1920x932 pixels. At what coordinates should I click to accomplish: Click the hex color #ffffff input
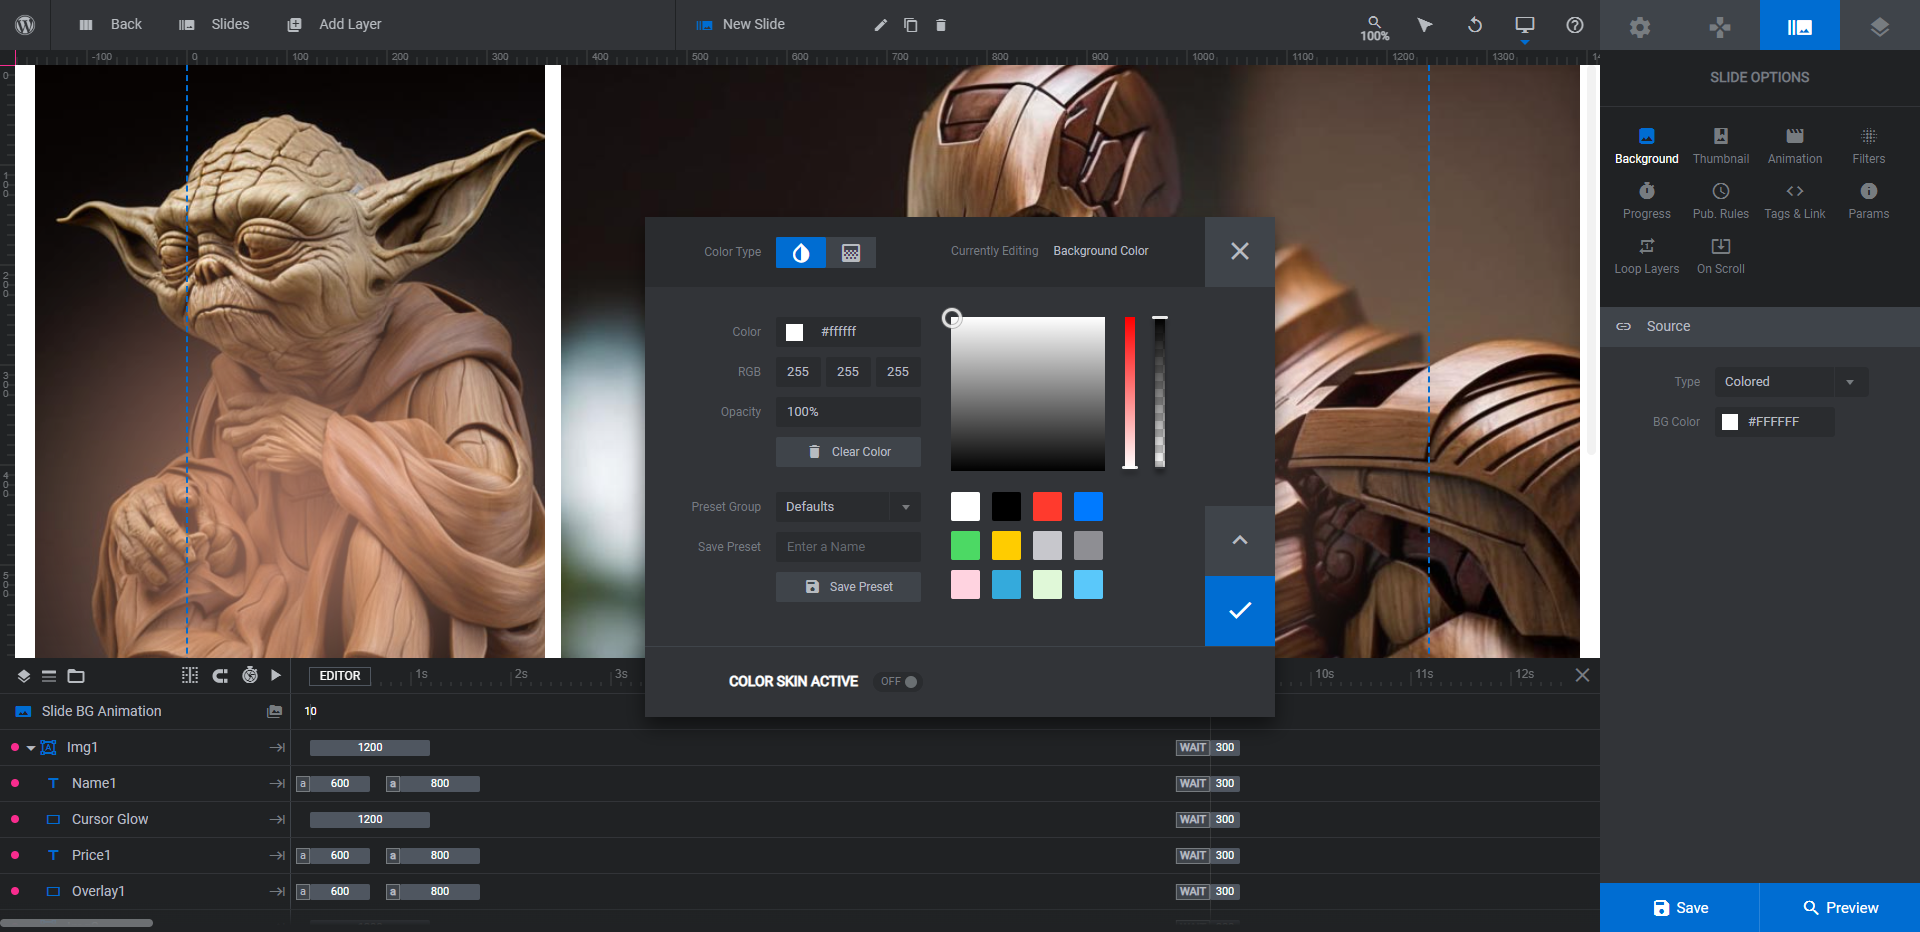[848, 332]
